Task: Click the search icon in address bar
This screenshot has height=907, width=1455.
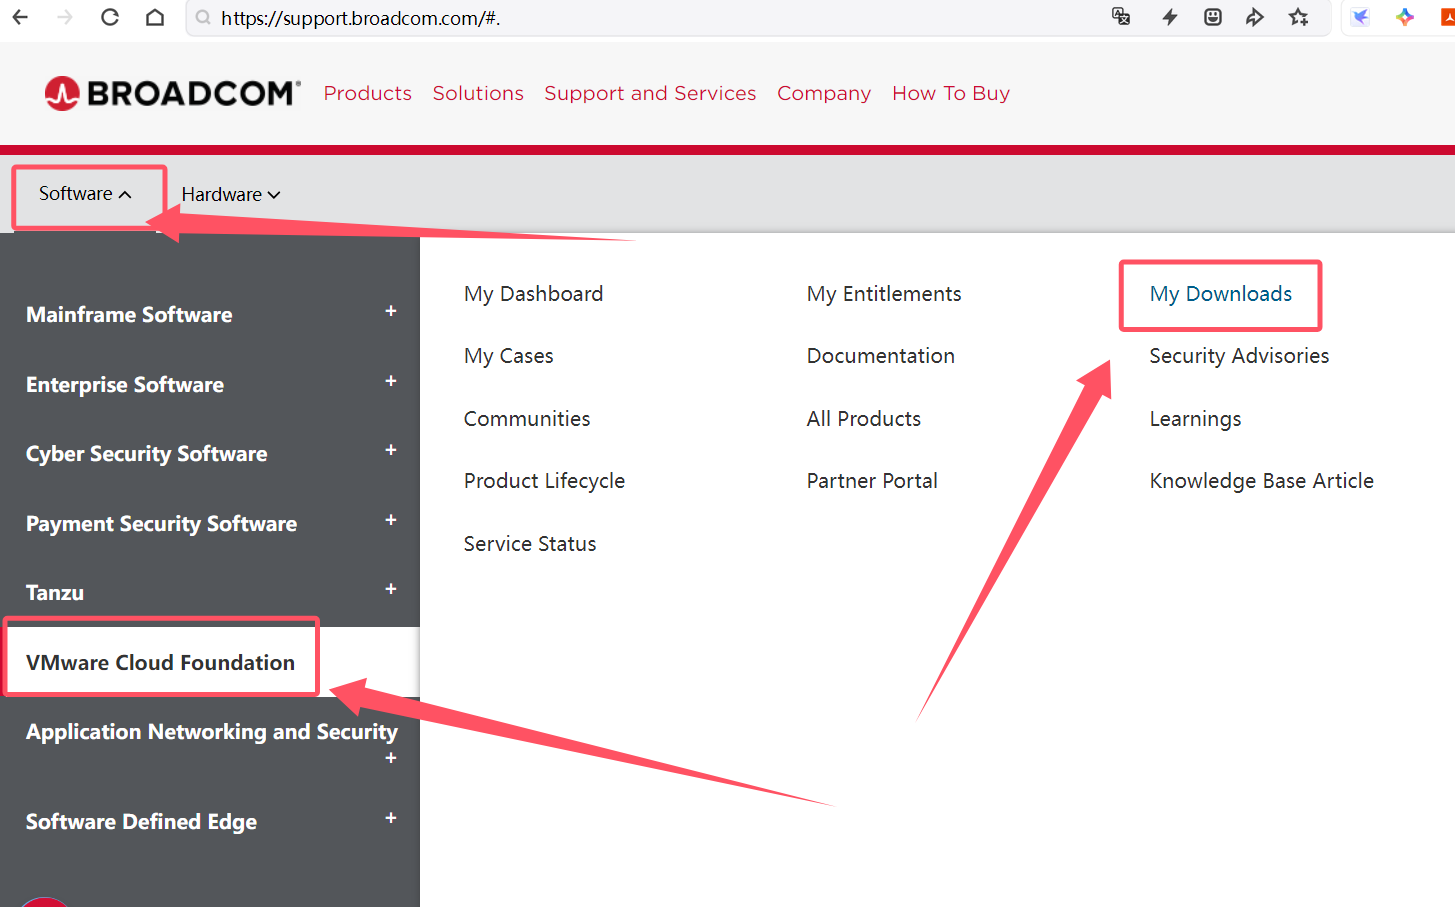Action: tap(203, 18)
